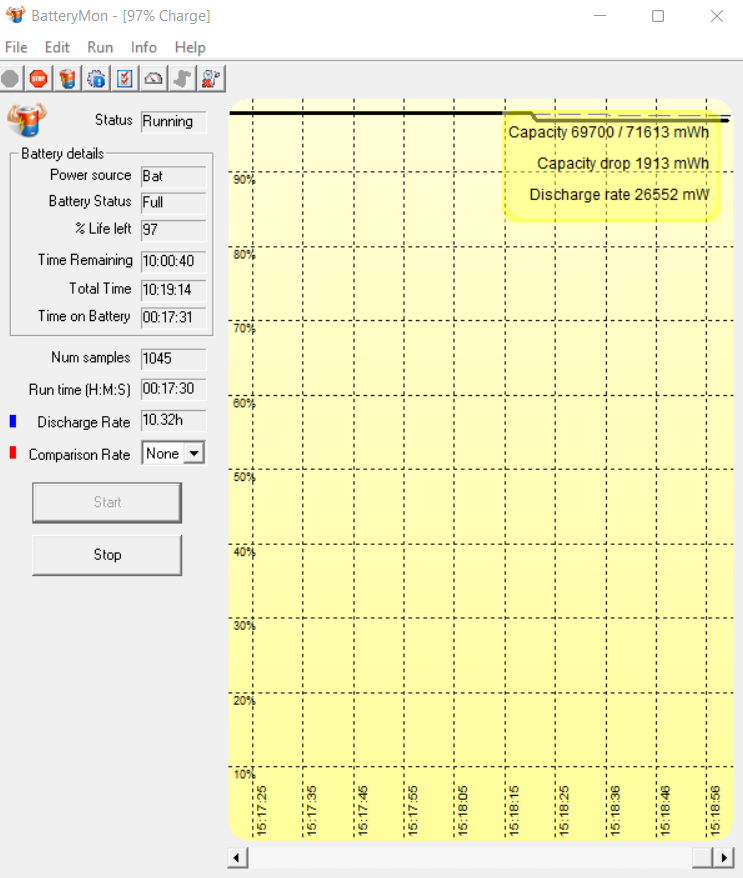This screenshot has width=743, height=878.
Task: Click the 'Battery details' group label
Action: pos(63,154)
